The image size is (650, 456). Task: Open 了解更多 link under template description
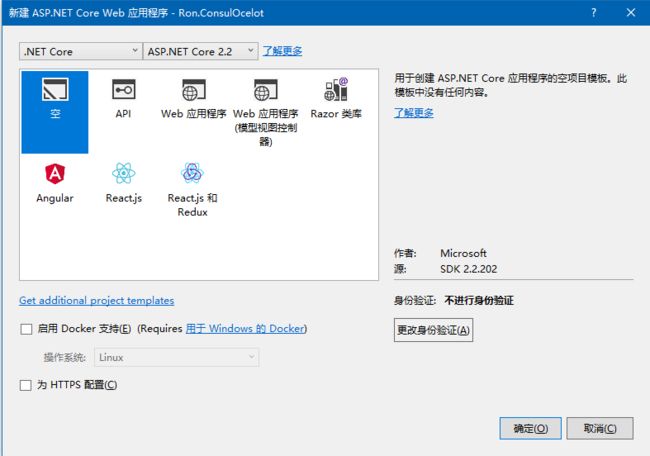[414, 113]
